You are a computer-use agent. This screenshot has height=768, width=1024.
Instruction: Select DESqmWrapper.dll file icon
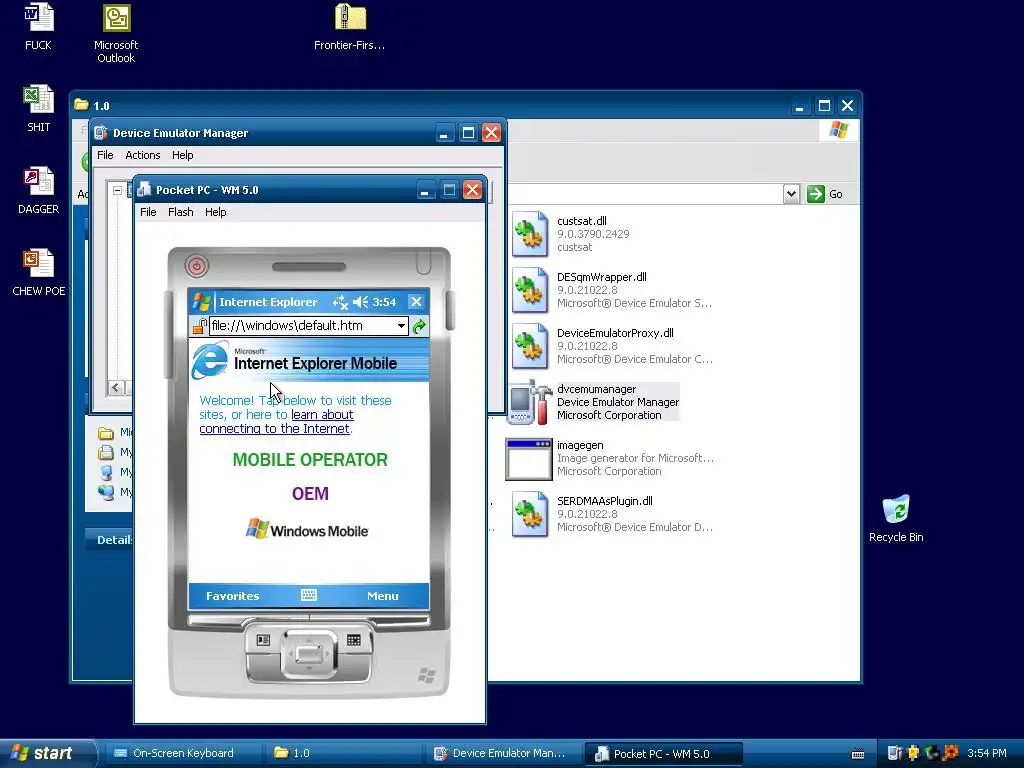[530, 290]
